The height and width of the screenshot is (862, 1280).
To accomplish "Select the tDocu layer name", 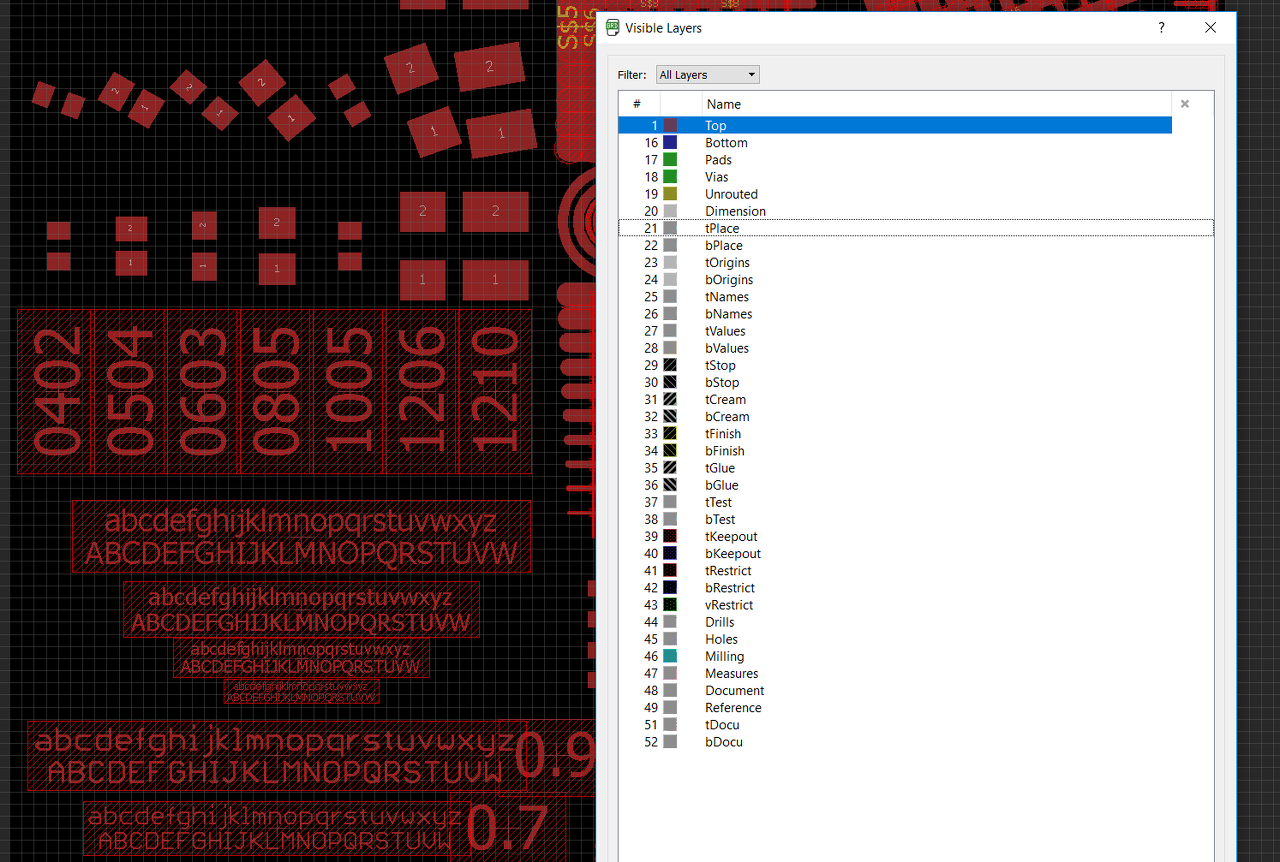I will pos(722,725).
